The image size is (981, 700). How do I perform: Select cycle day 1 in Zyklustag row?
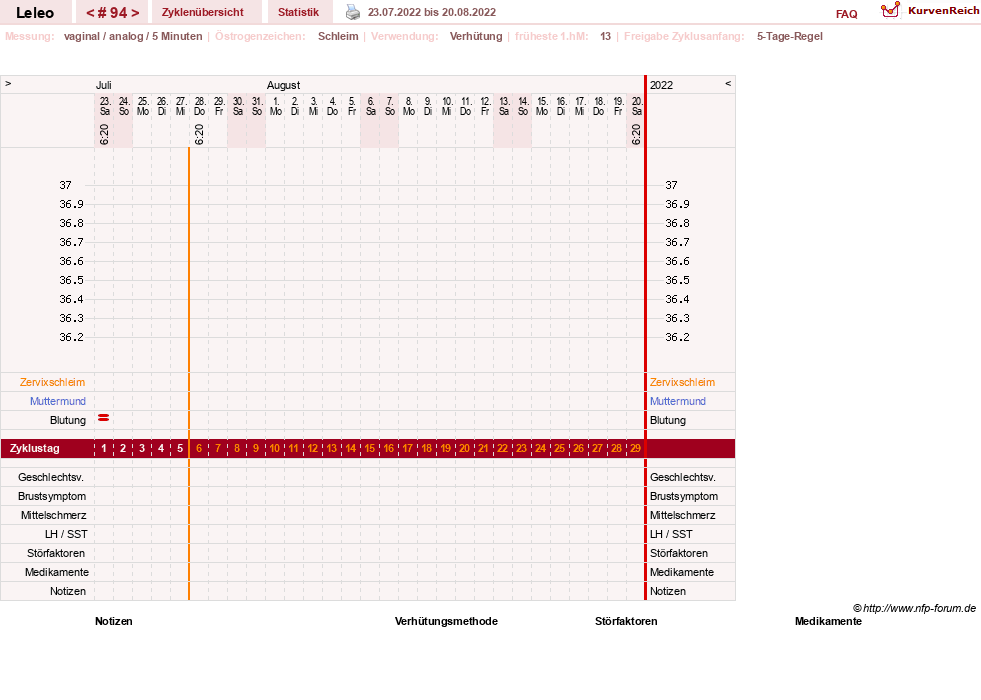[x=104, y=449]
